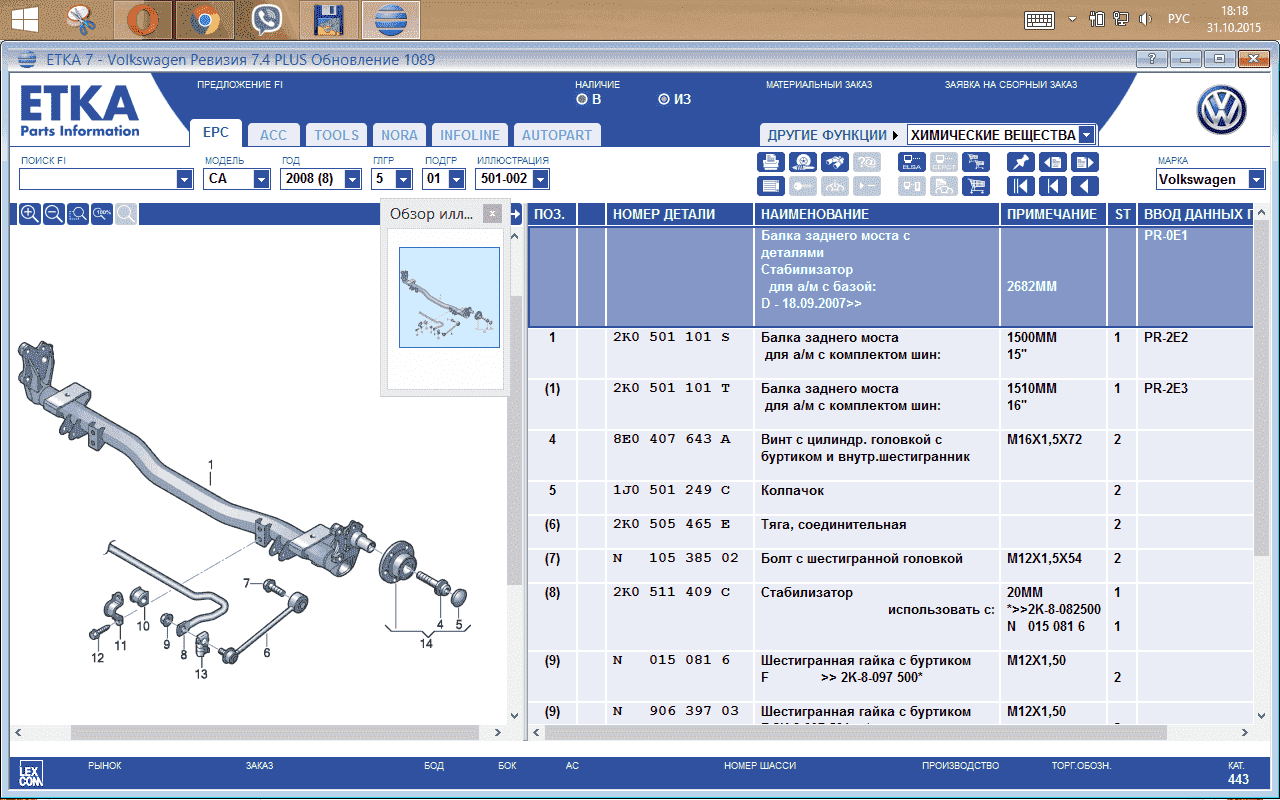Open the ГОД 2008 (8) dropdown

click(352, 179)
